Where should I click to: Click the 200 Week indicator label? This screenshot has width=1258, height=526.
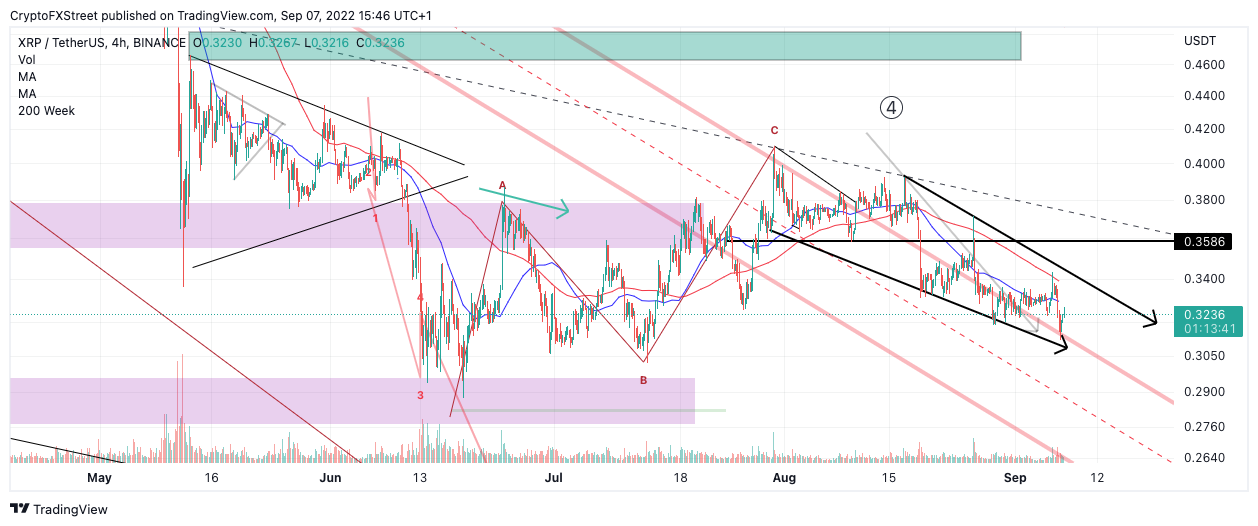point(46,111)
